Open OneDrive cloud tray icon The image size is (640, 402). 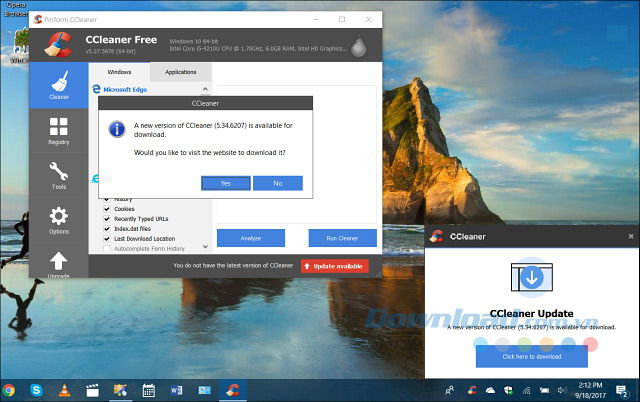coord(490,391)
